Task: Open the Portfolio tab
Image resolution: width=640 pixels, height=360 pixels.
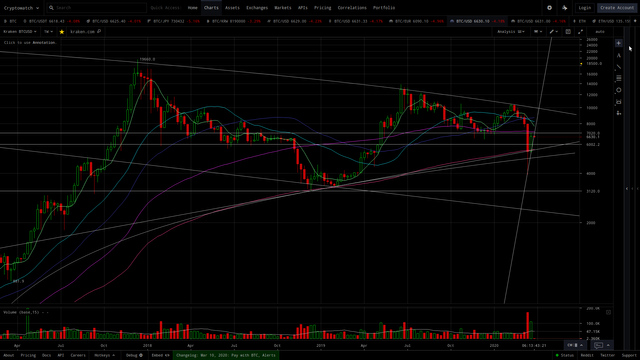Action: (384, 8)
